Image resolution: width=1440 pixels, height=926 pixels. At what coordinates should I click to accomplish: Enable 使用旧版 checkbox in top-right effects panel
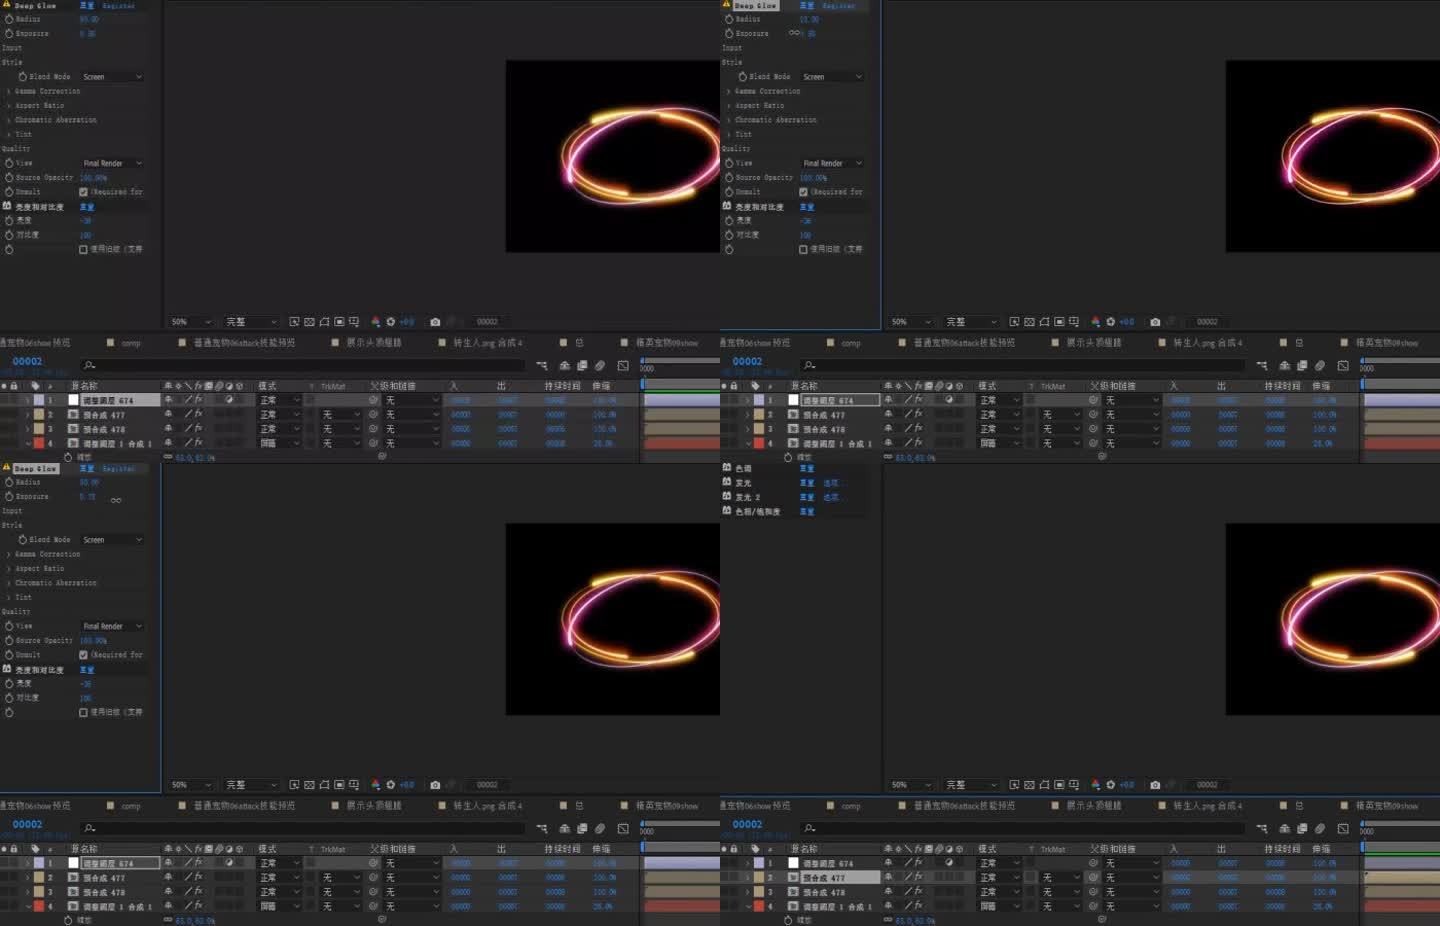804,249
